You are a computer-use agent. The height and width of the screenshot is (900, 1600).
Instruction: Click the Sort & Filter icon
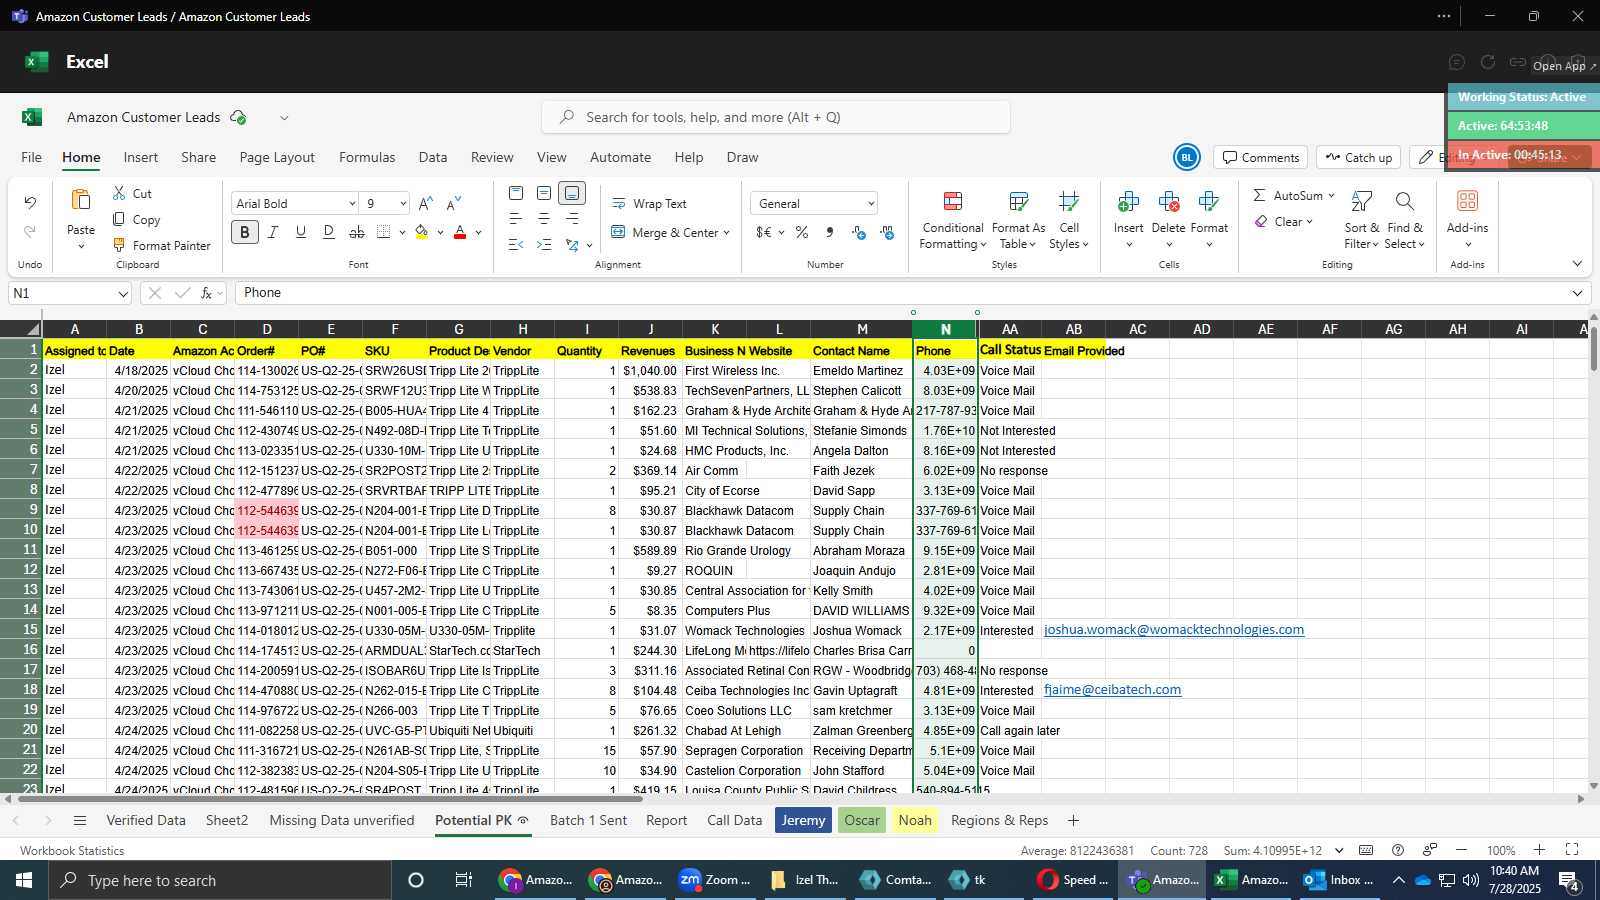[1361, 201]
